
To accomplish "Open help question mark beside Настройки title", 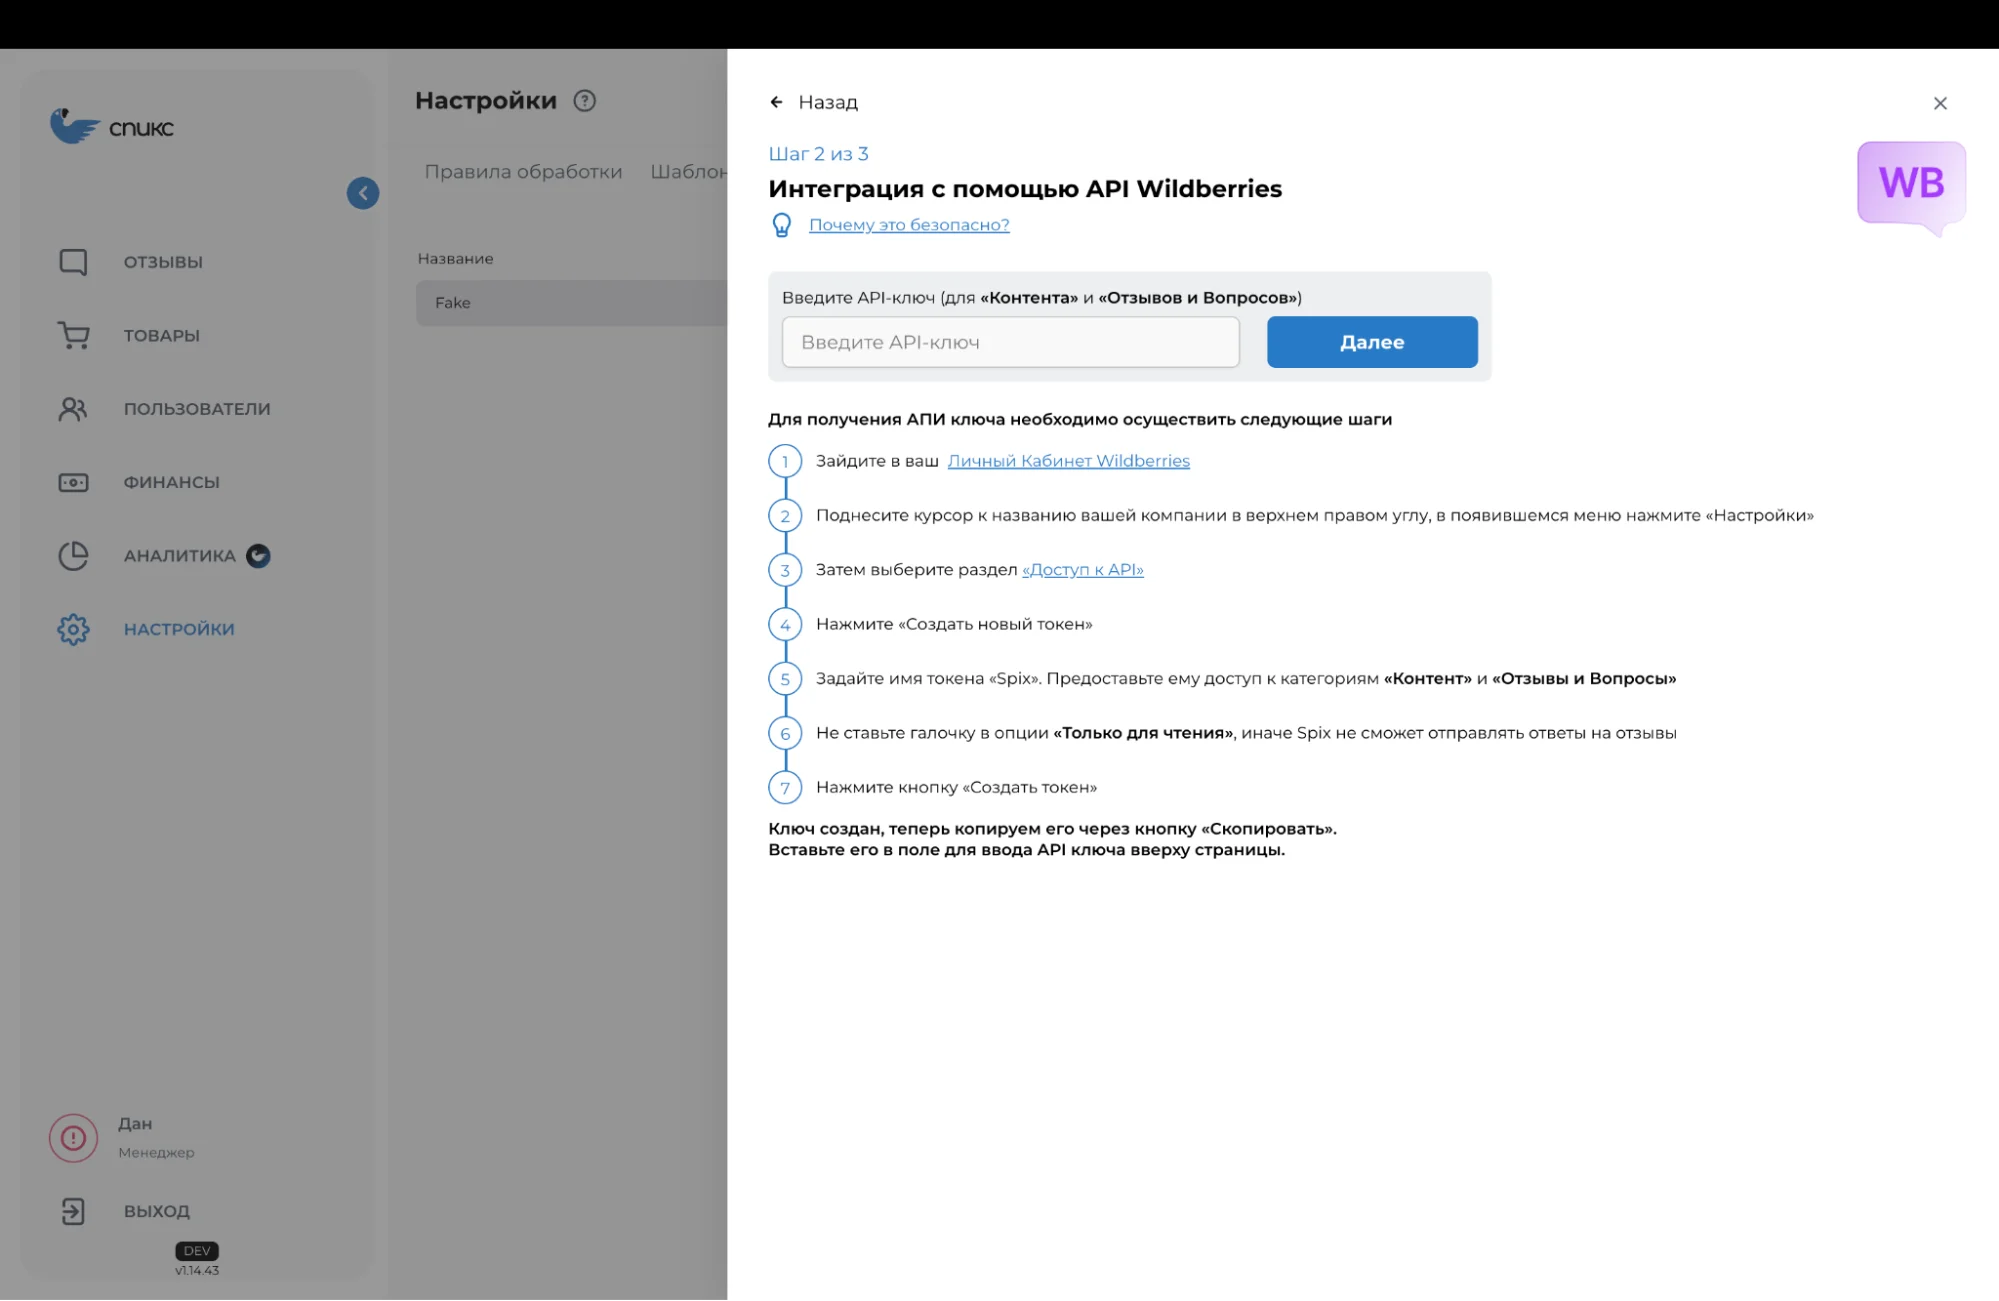I will click(585, 101).
